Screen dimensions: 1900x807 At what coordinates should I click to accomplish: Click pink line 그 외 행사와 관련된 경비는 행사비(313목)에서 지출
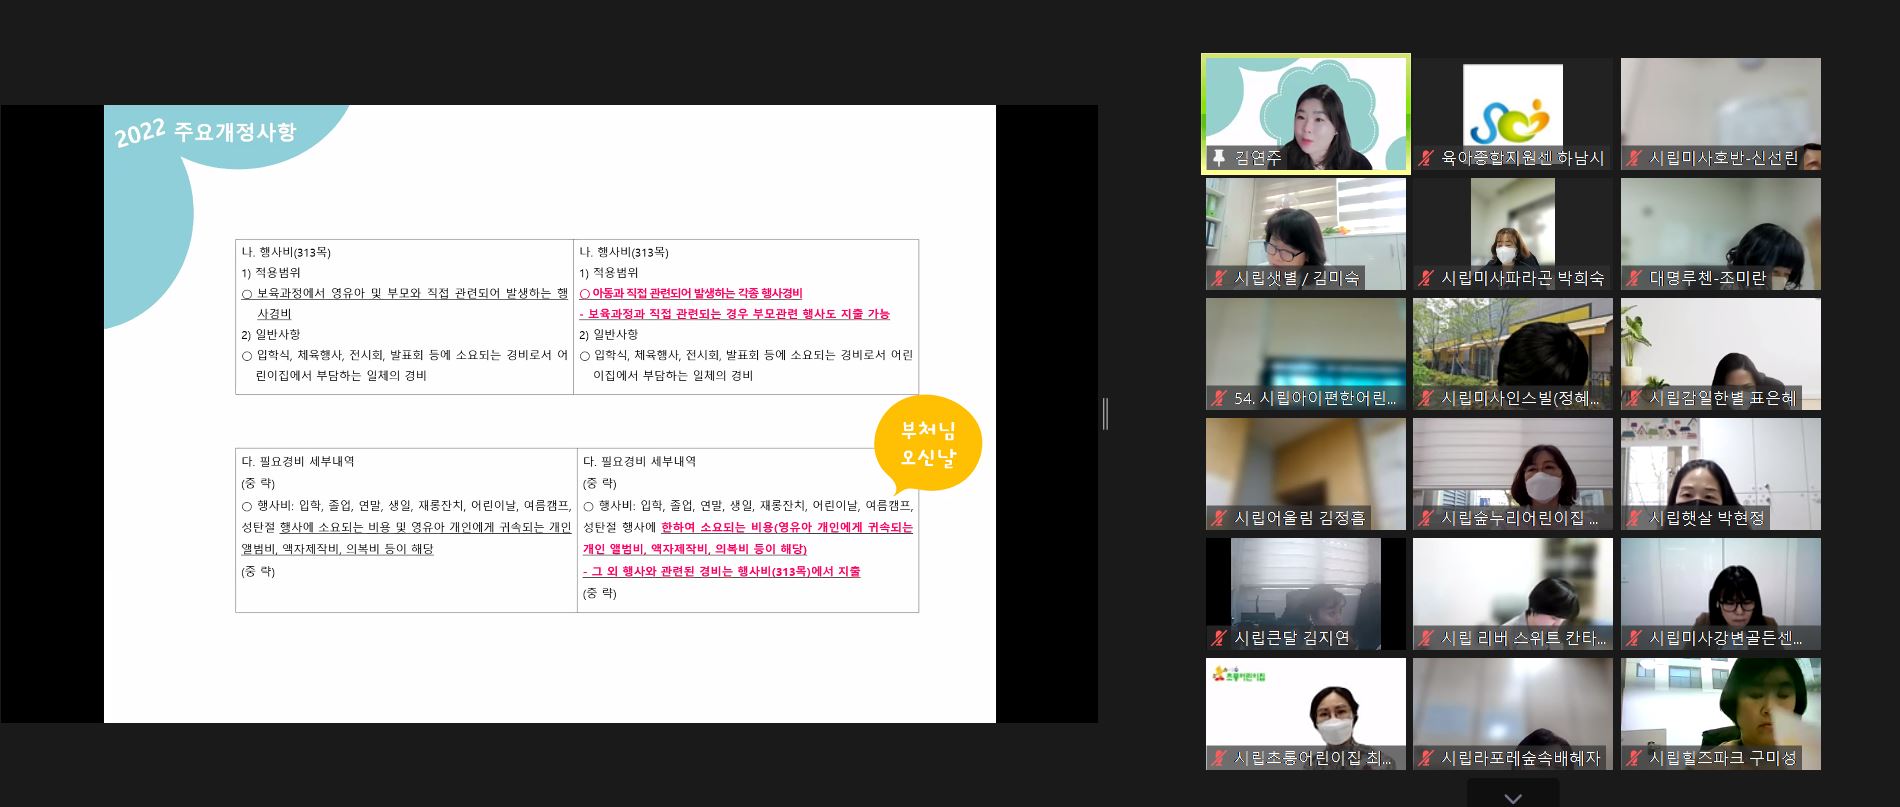tap(722, 571)
